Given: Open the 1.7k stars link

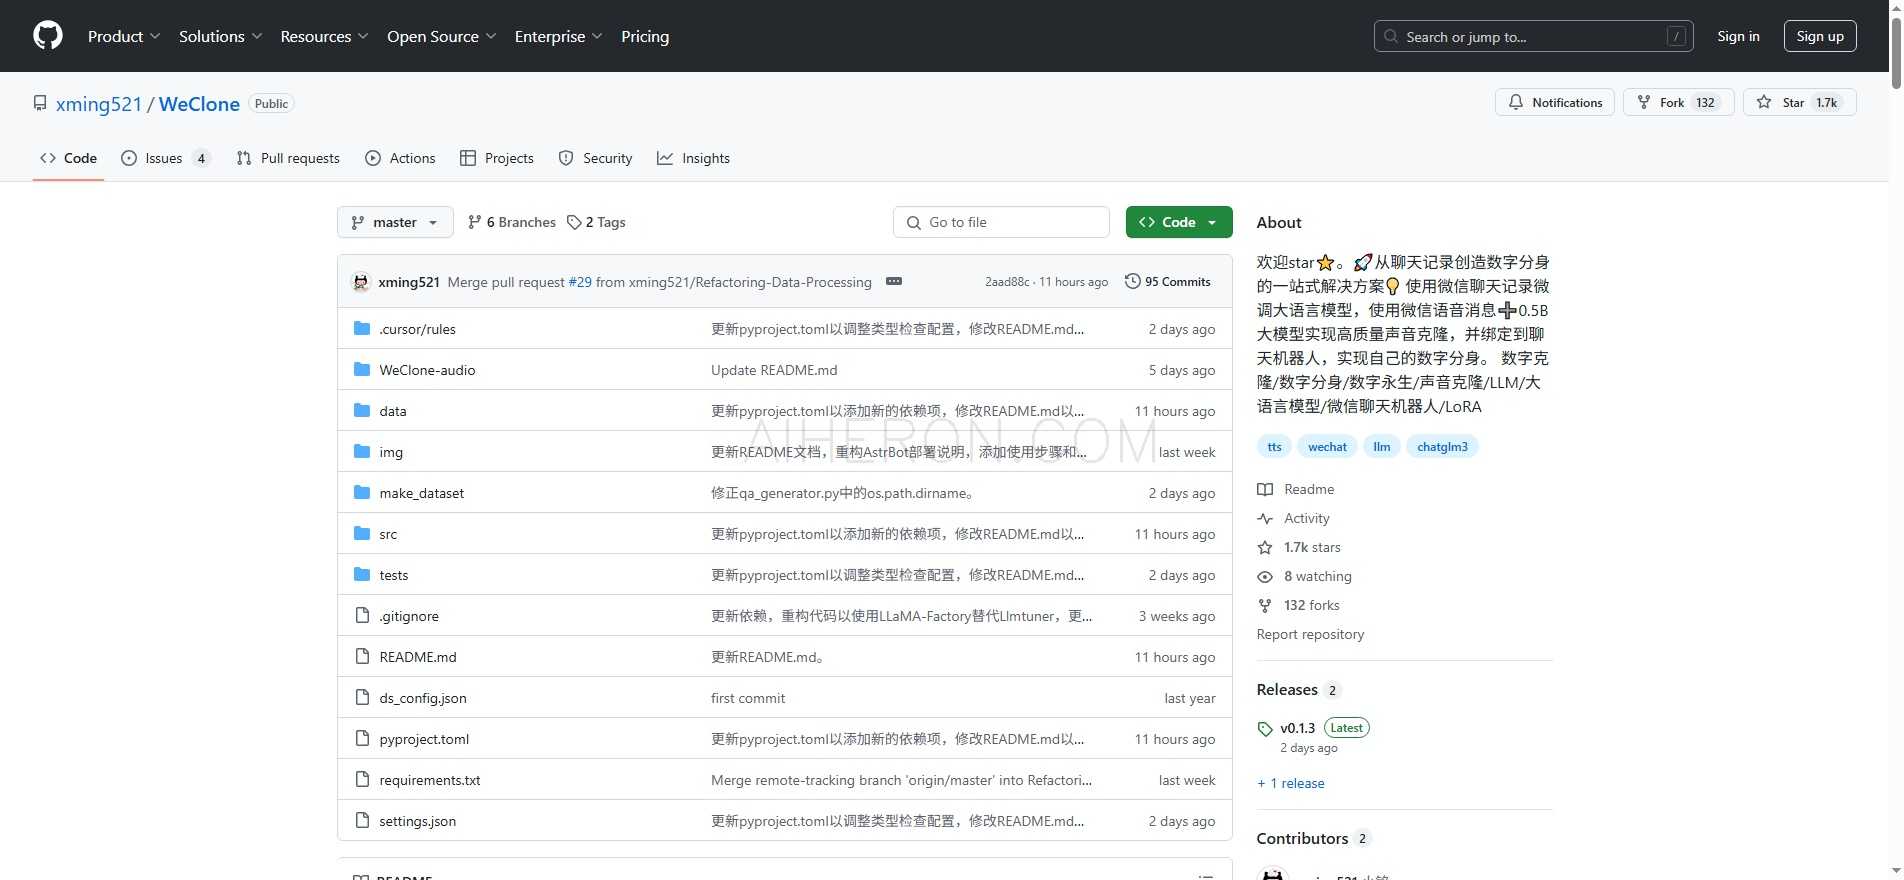Looking at the screenshot, I should tap(1299, 547).
